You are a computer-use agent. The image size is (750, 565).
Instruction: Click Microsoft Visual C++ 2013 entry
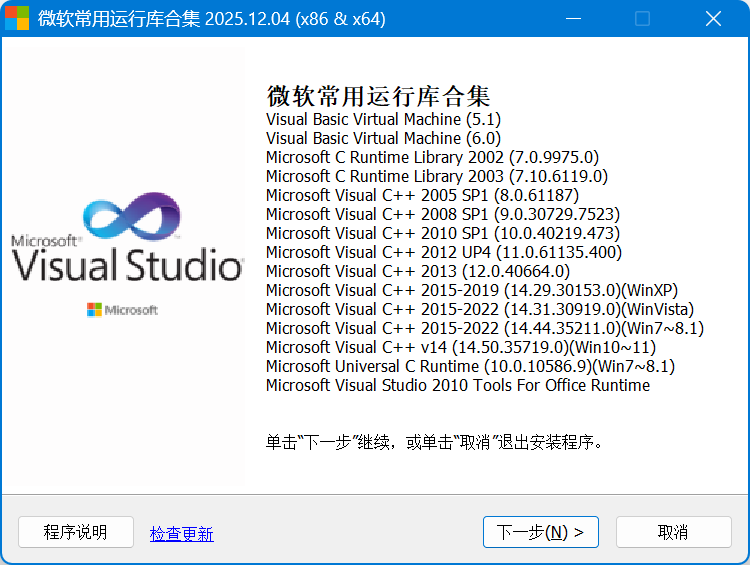[x=417, y=271]
